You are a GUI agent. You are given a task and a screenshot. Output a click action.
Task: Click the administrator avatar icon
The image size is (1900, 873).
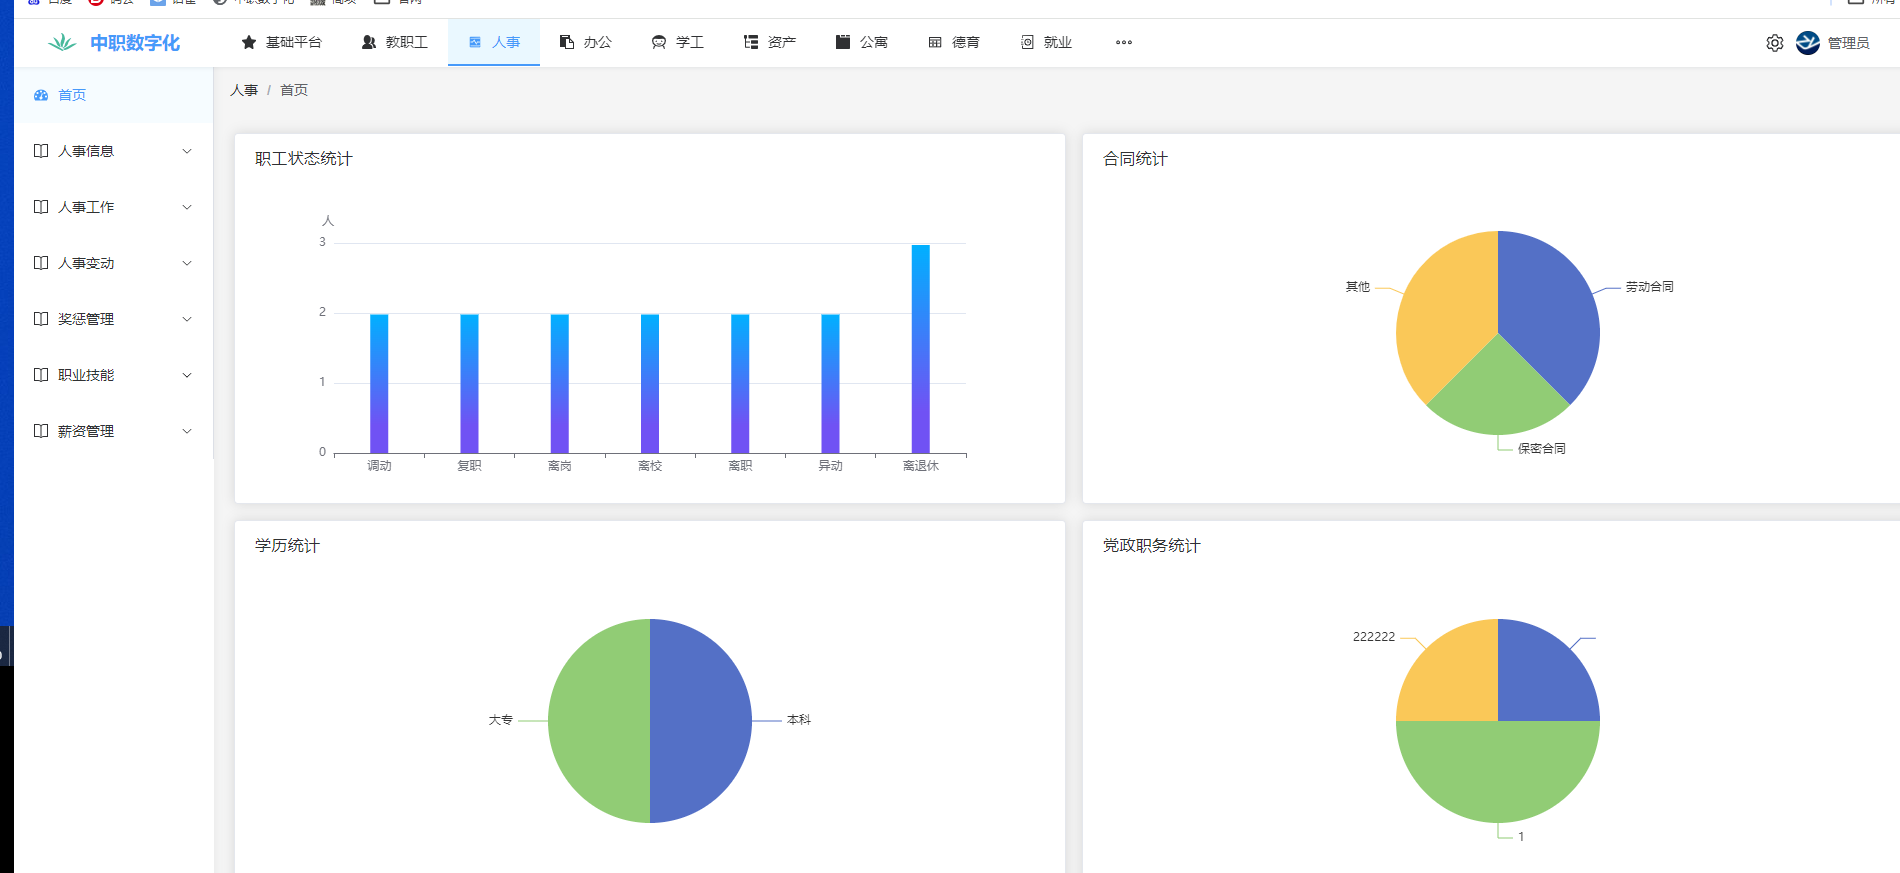click(1807, 43)
